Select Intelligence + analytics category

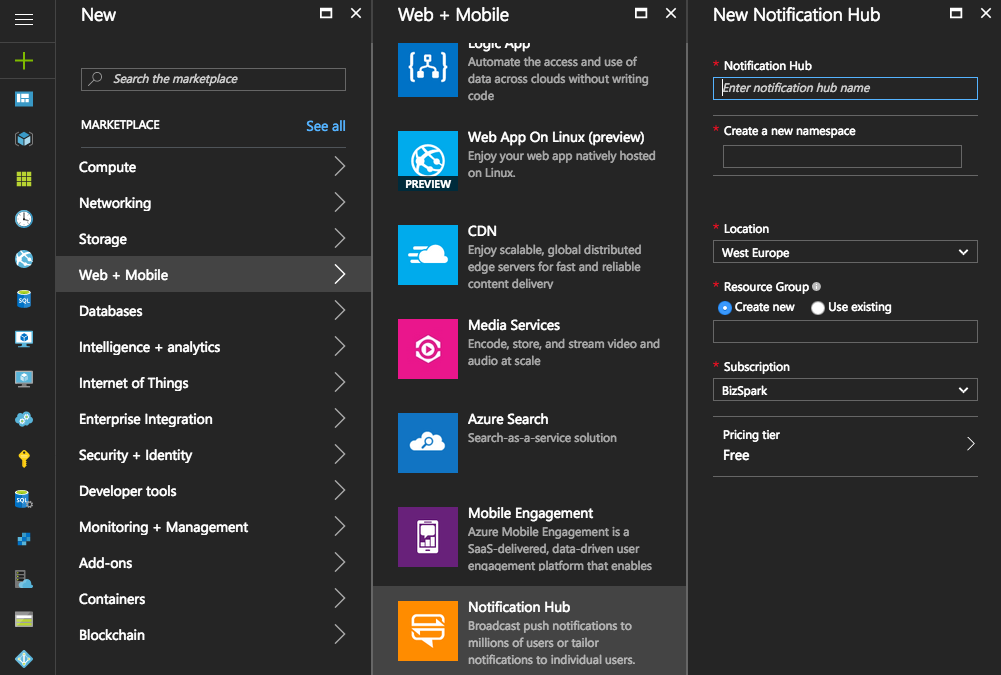213,347
